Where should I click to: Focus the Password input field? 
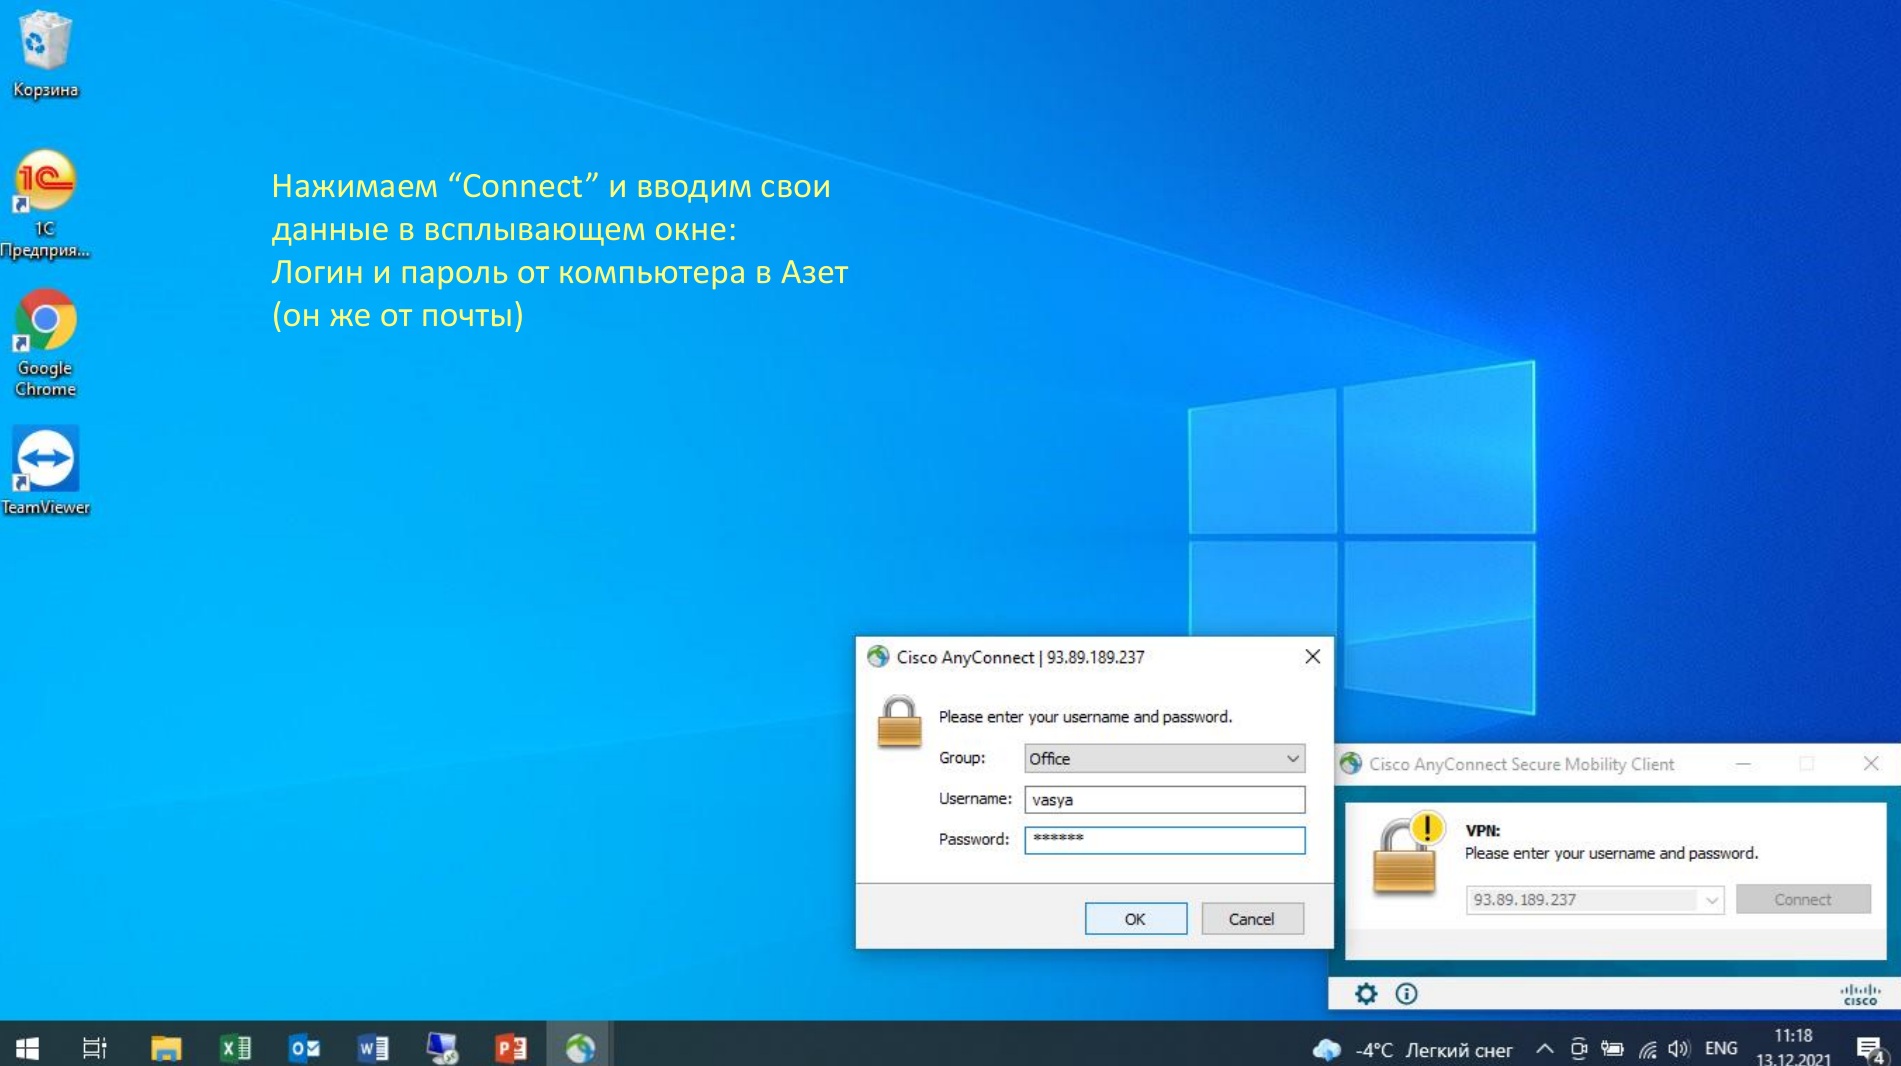(x=1164, y=840)
